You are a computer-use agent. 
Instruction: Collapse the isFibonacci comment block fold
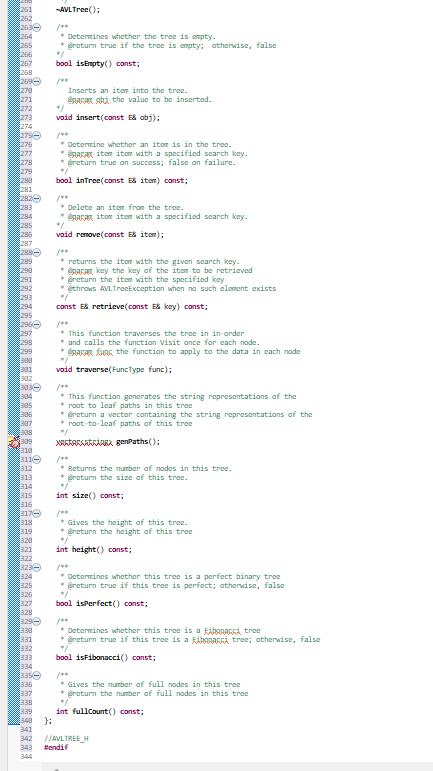coord(37,622)
